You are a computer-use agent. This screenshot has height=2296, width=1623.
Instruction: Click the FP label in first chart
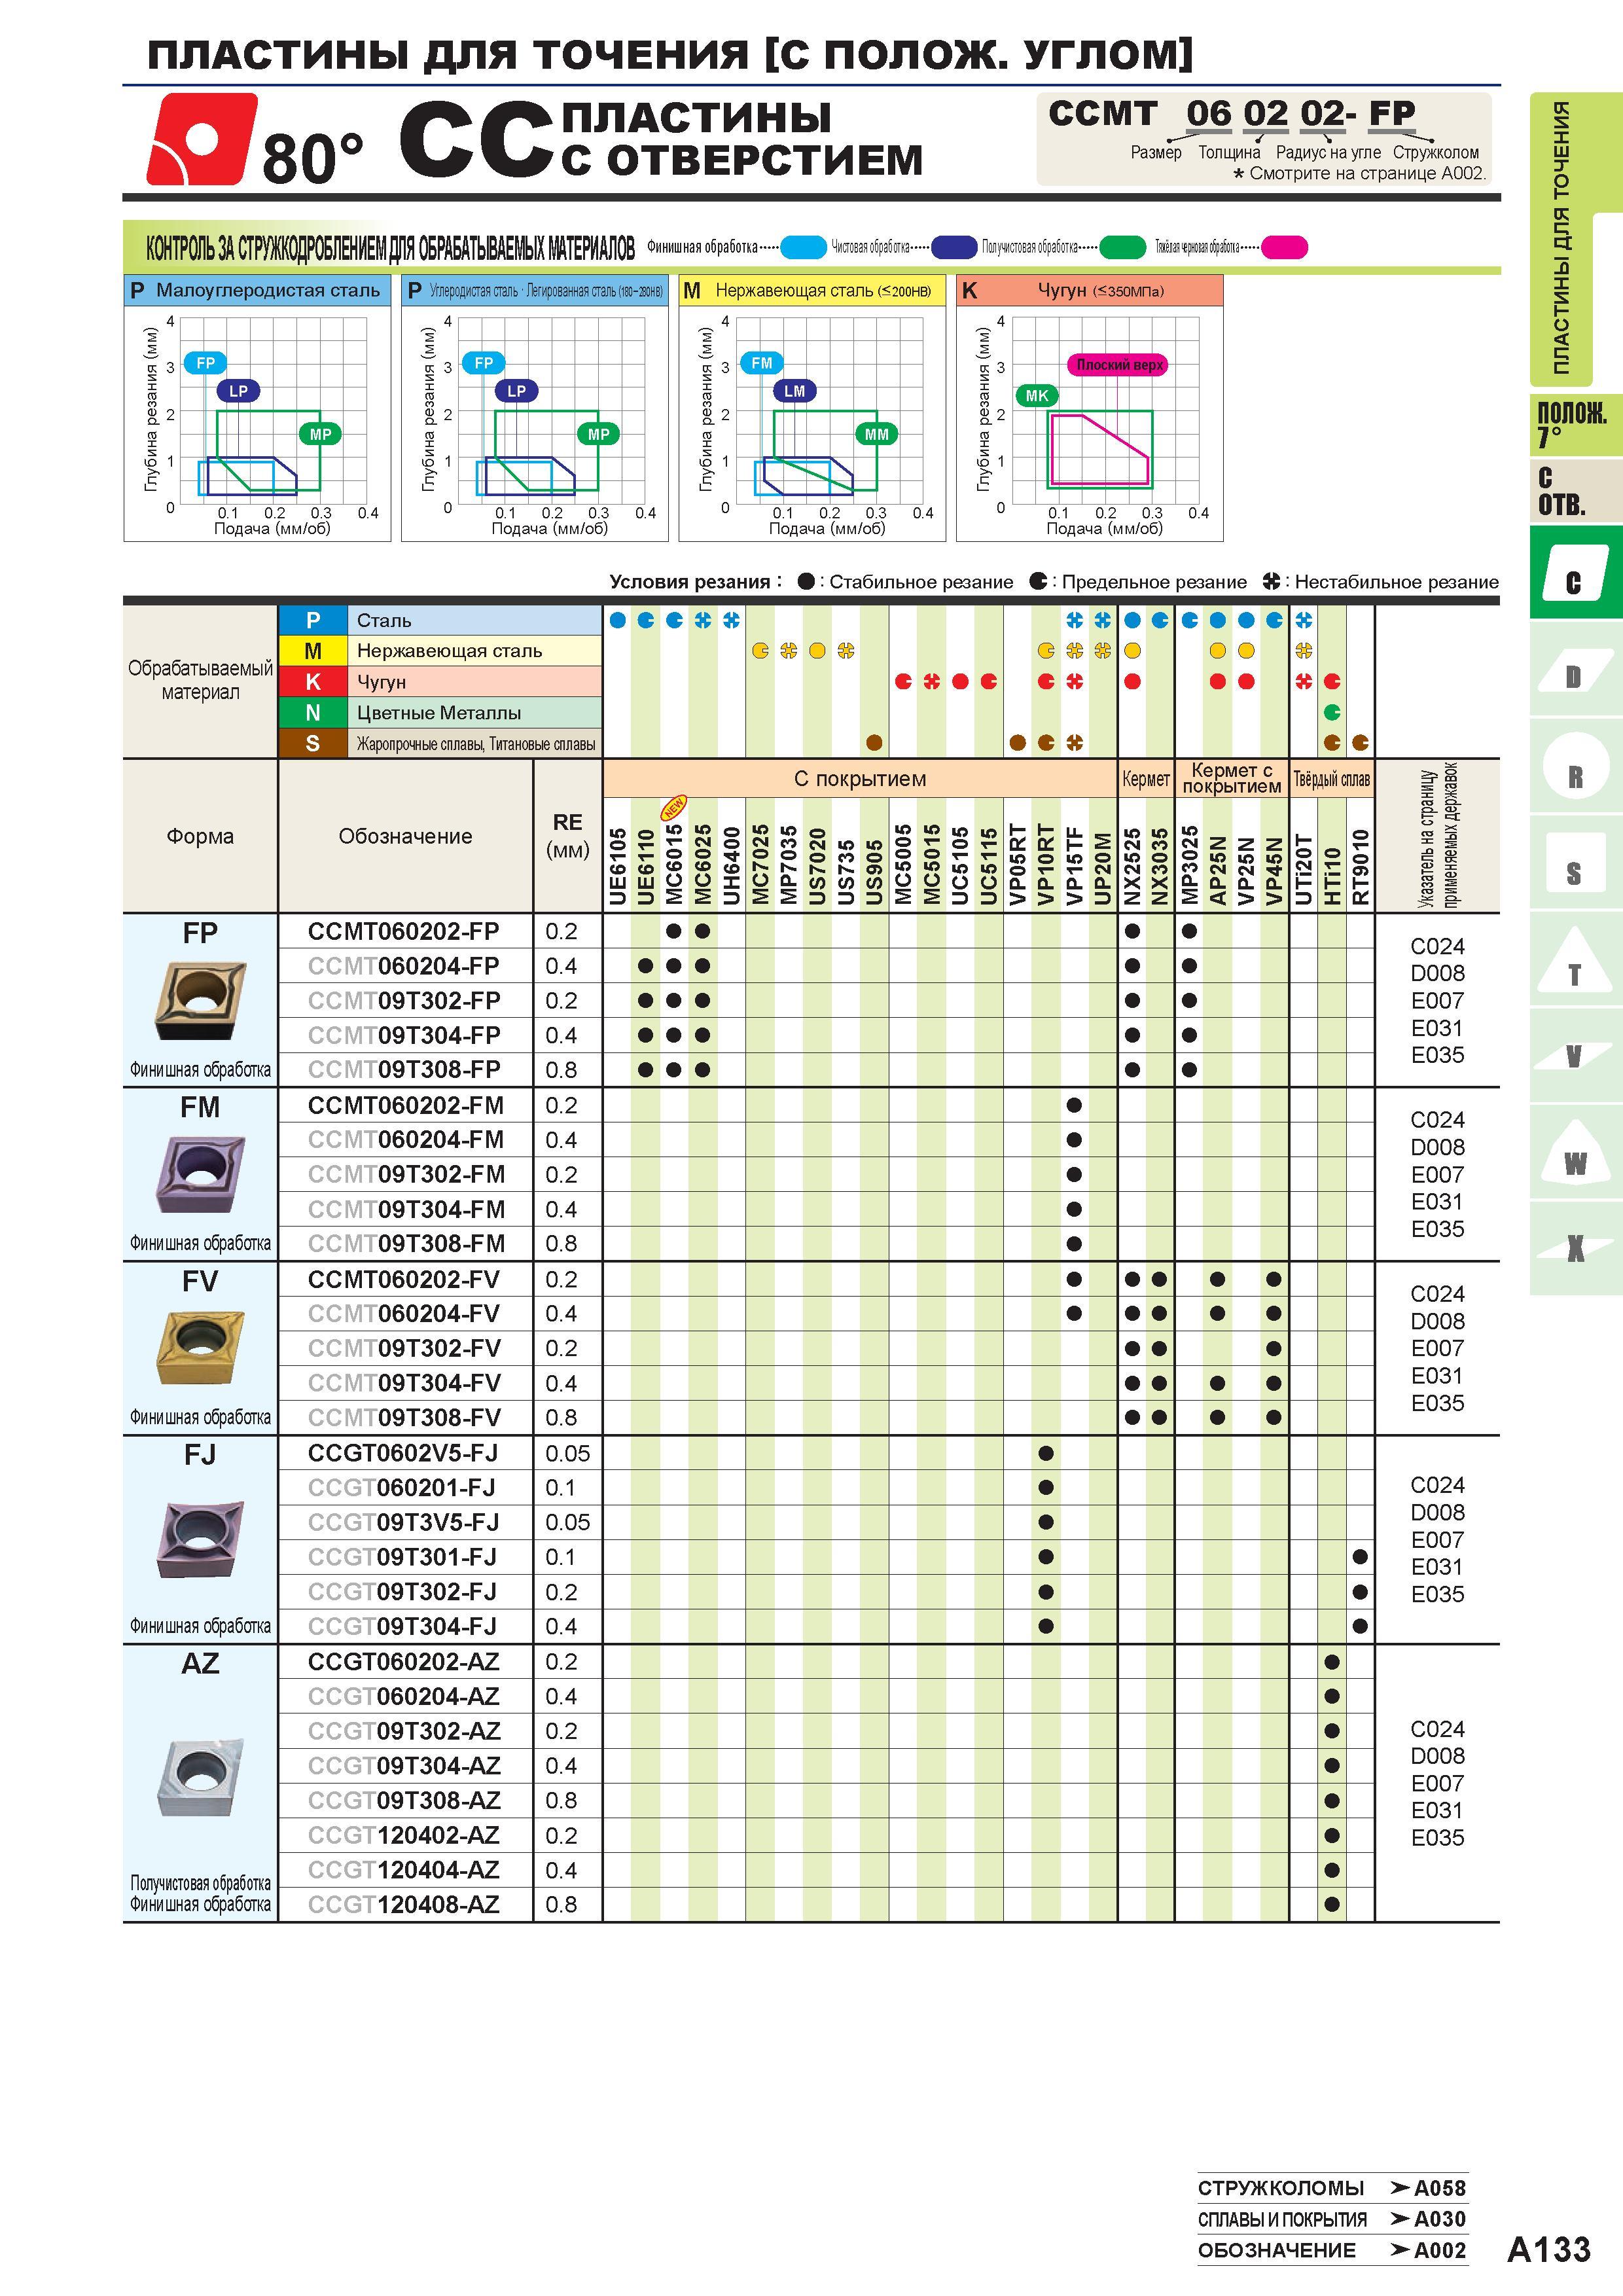coord(205,363)
